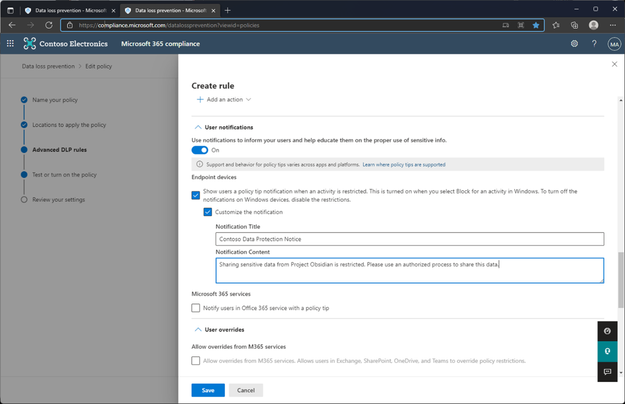Select the Advanced DLP rules step
This screenshot has height=404, width=625.
pyautogui.click(x=59, y=150)
